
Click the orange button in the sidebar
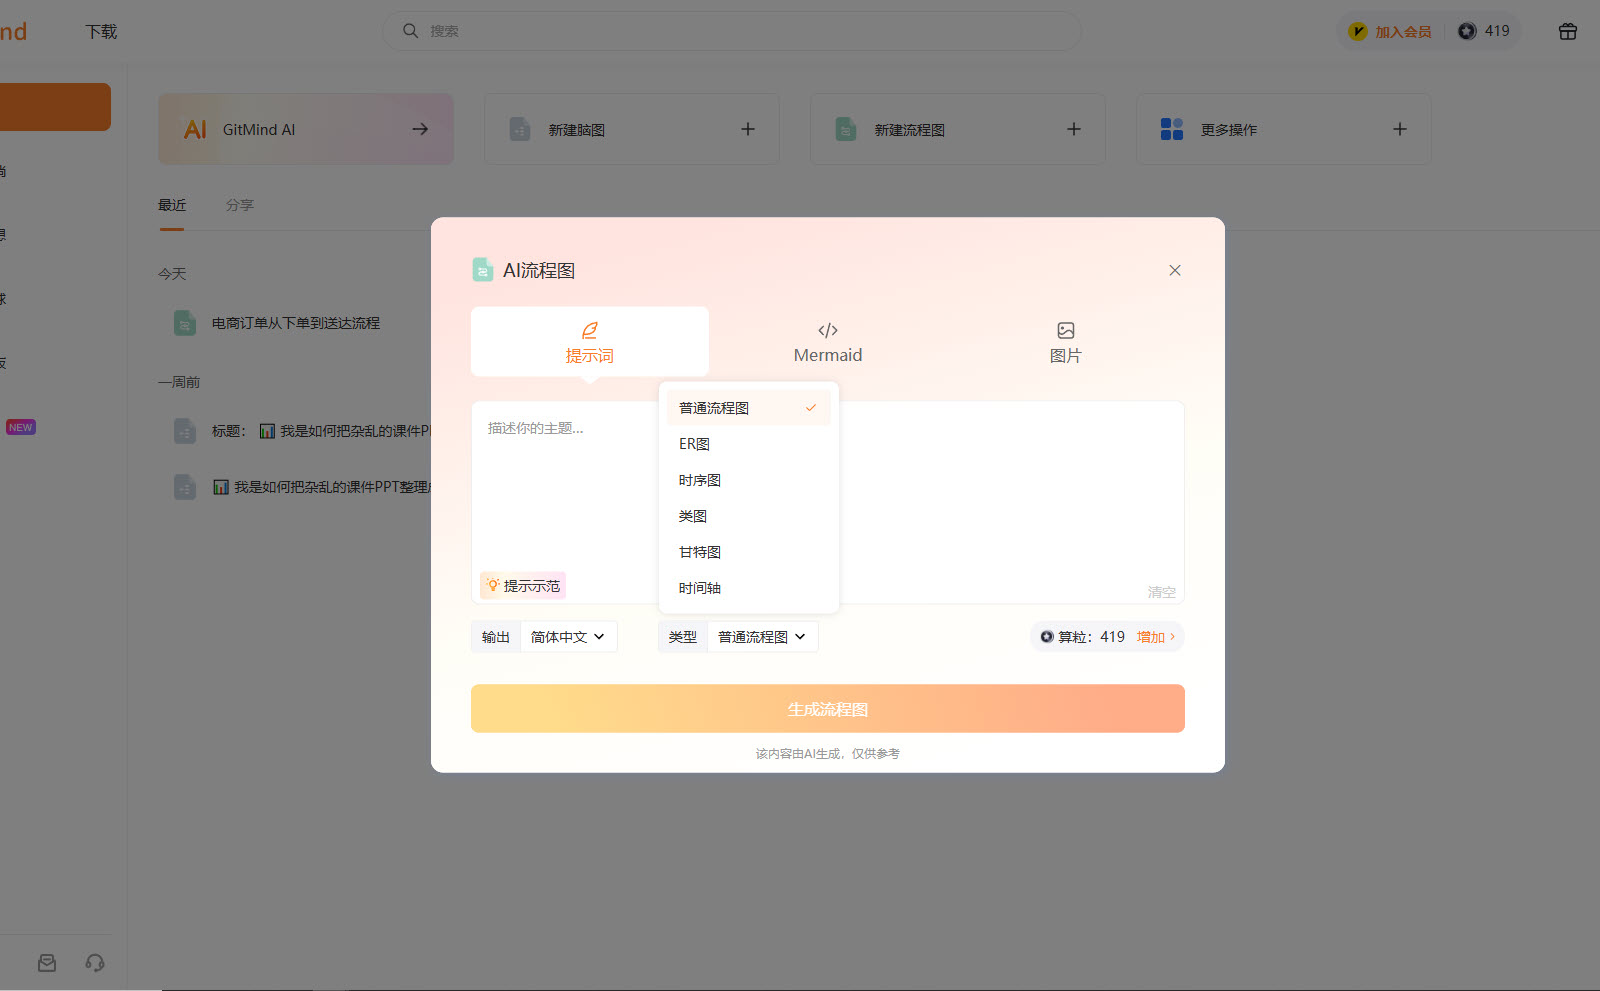click(x=55, y=107)
